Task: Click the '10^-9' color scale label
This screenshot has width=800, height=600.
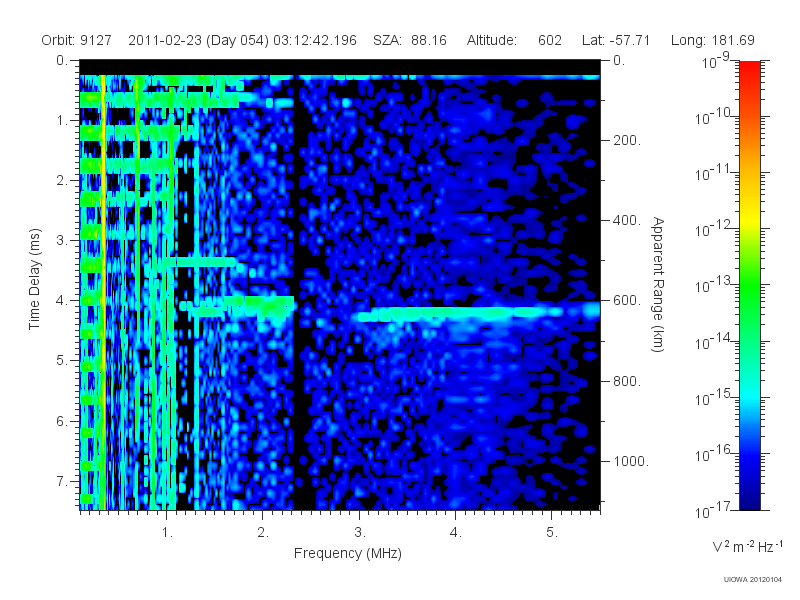Action: pos(716,61)
